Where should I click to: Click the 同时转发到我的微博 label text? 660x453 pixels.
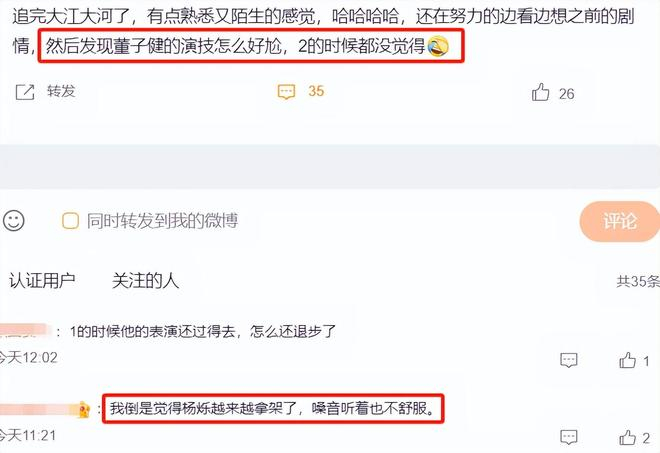(x=162, y=221)
